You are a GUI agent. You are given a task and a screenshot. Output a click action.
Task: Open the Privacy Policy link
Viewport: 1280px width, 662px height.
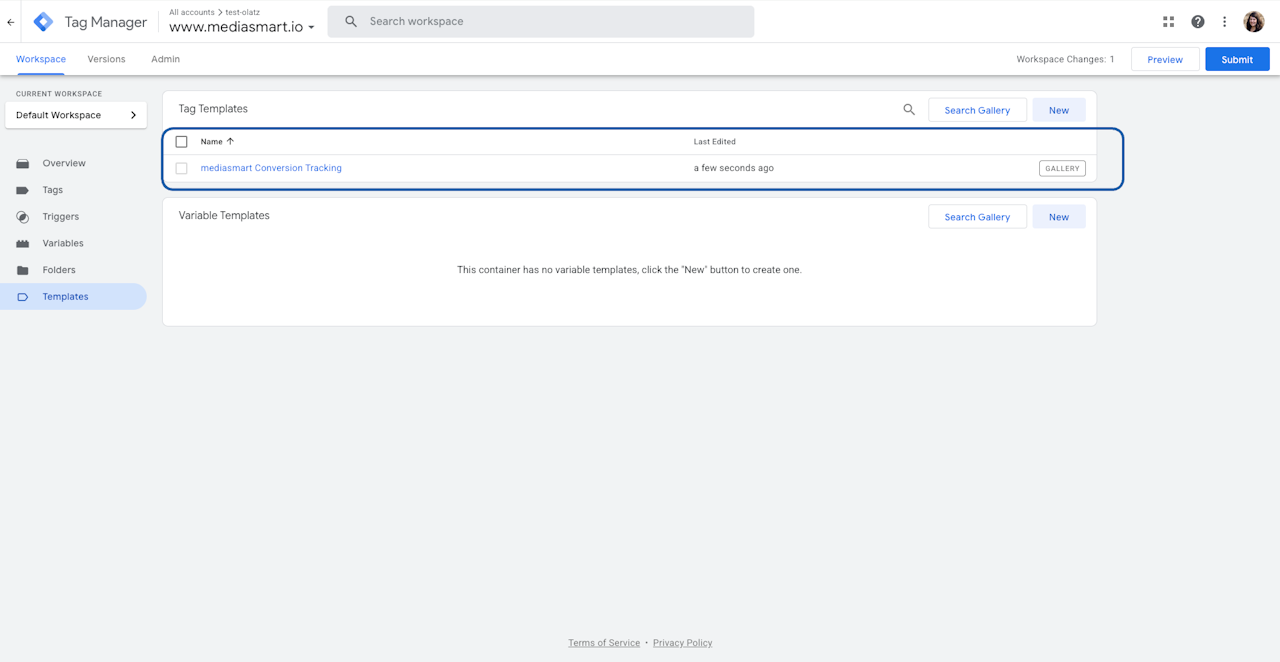click(x=683, y=643)
